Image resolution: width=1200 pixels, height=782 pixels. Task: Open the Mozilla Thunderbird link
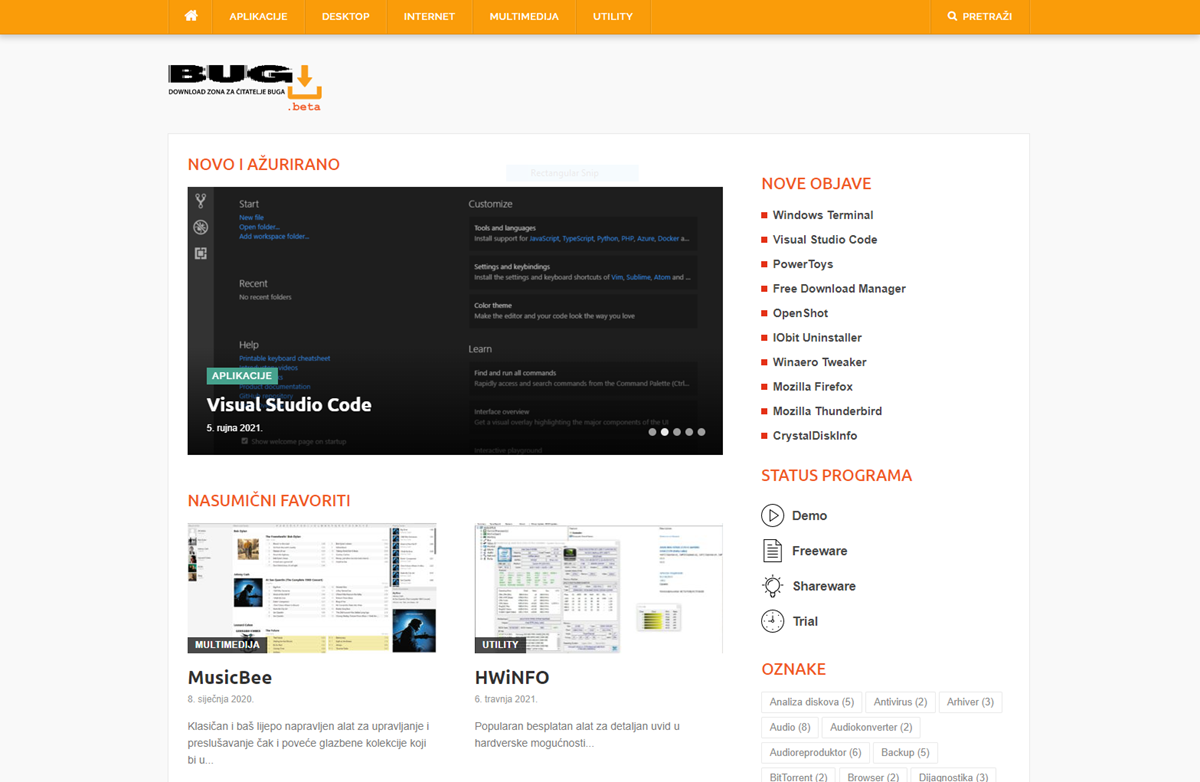[x=827, y=411]
